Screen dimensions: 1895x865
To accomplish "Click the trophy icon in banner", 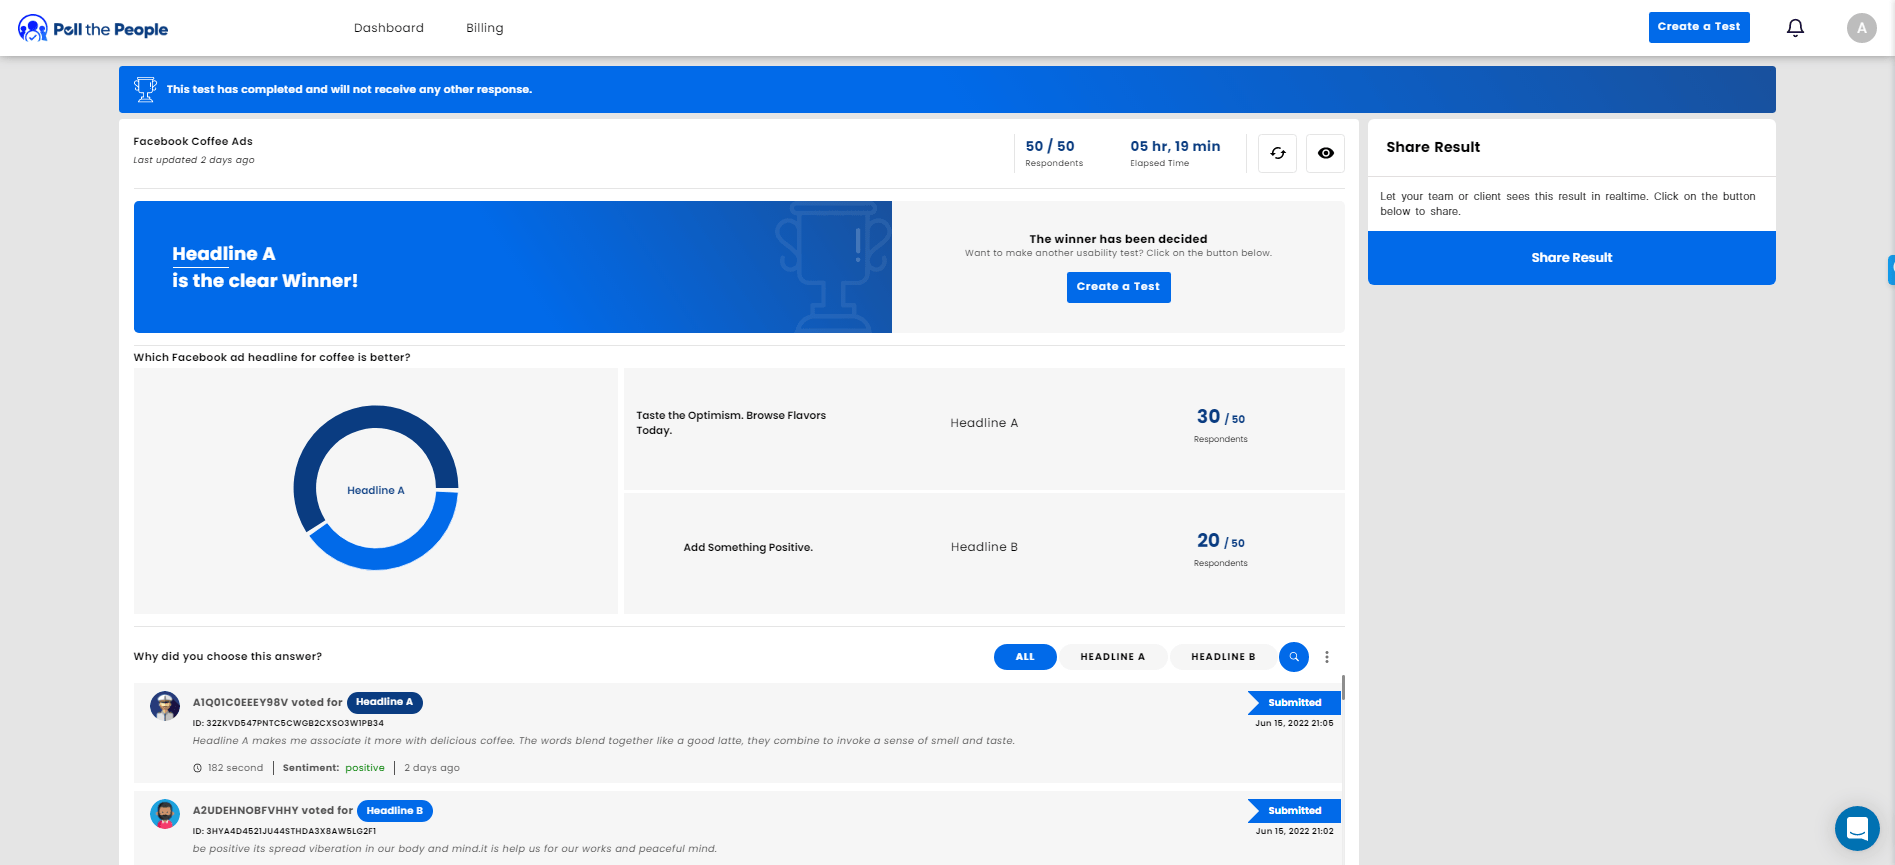I will pyautogui.click(x=146, y=89).
